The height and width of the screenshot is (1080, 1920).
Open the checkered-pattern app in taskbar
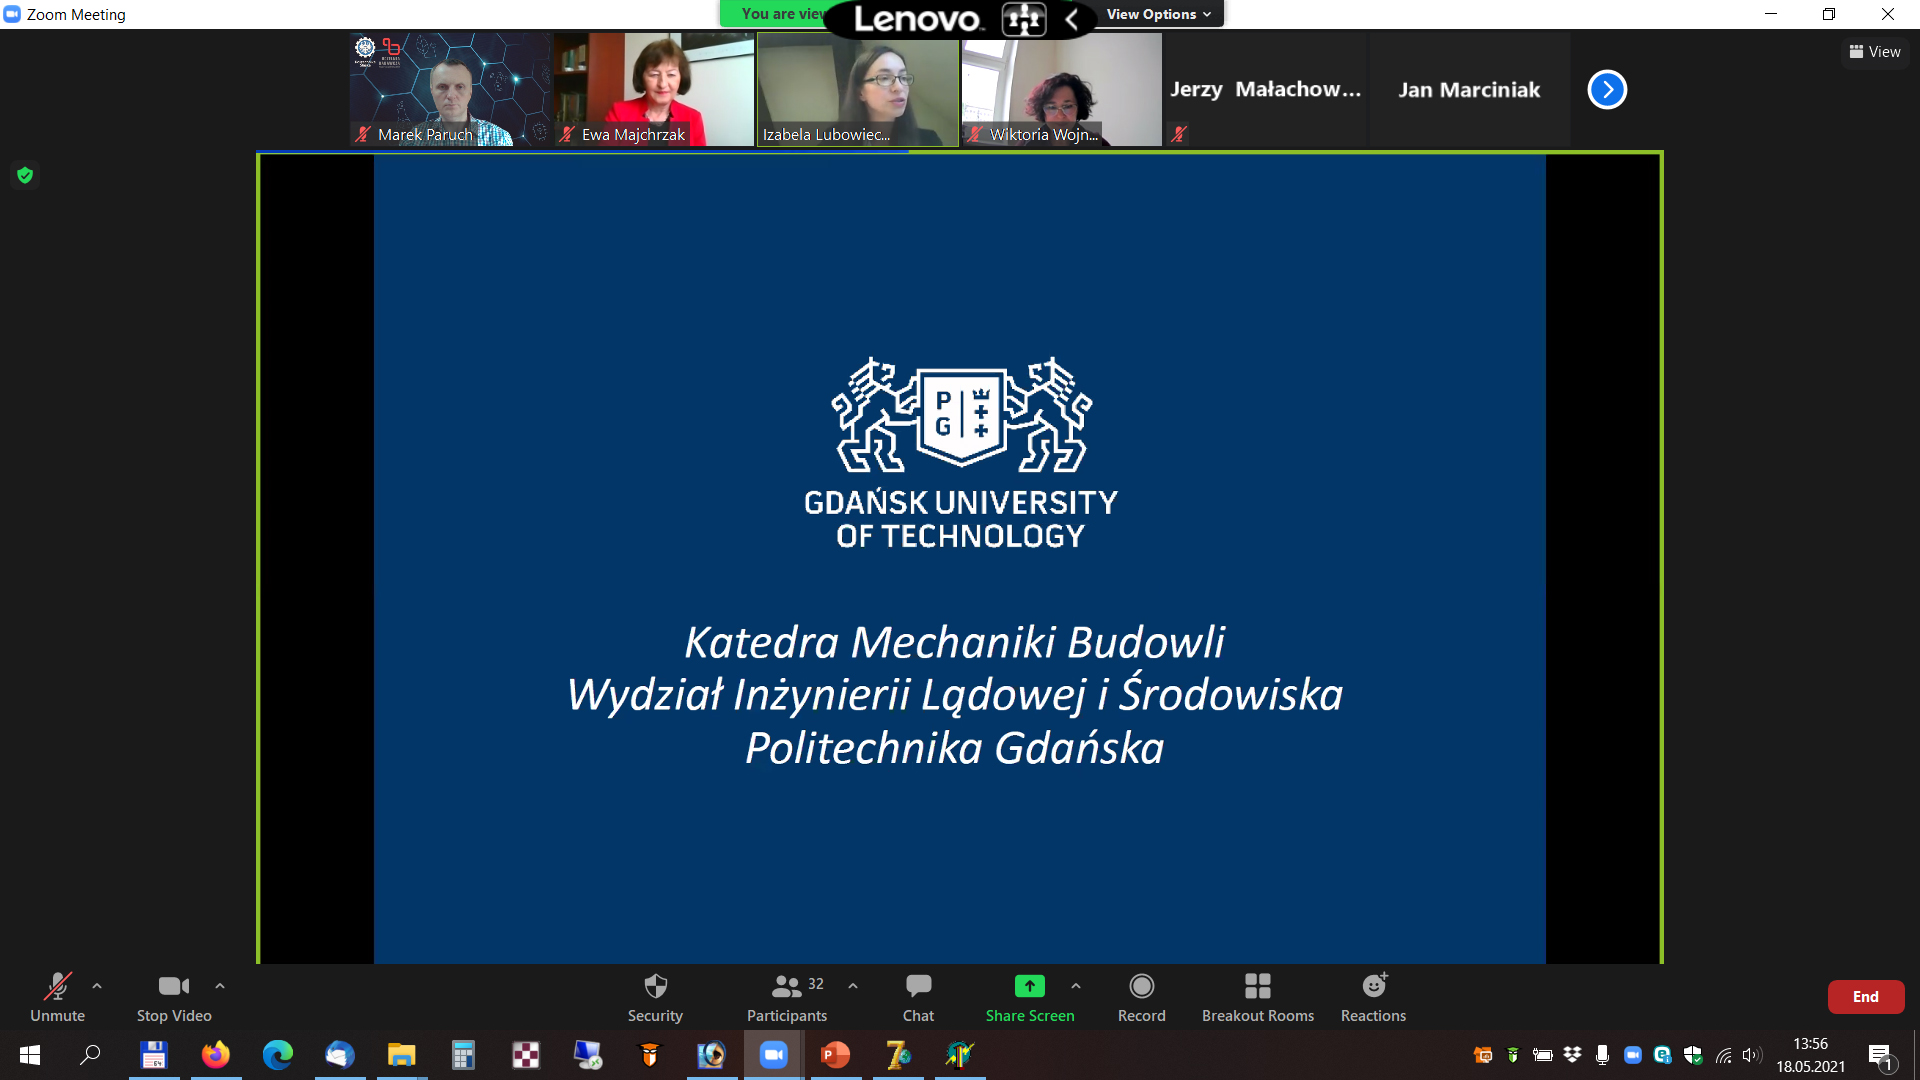[525, 1055]
